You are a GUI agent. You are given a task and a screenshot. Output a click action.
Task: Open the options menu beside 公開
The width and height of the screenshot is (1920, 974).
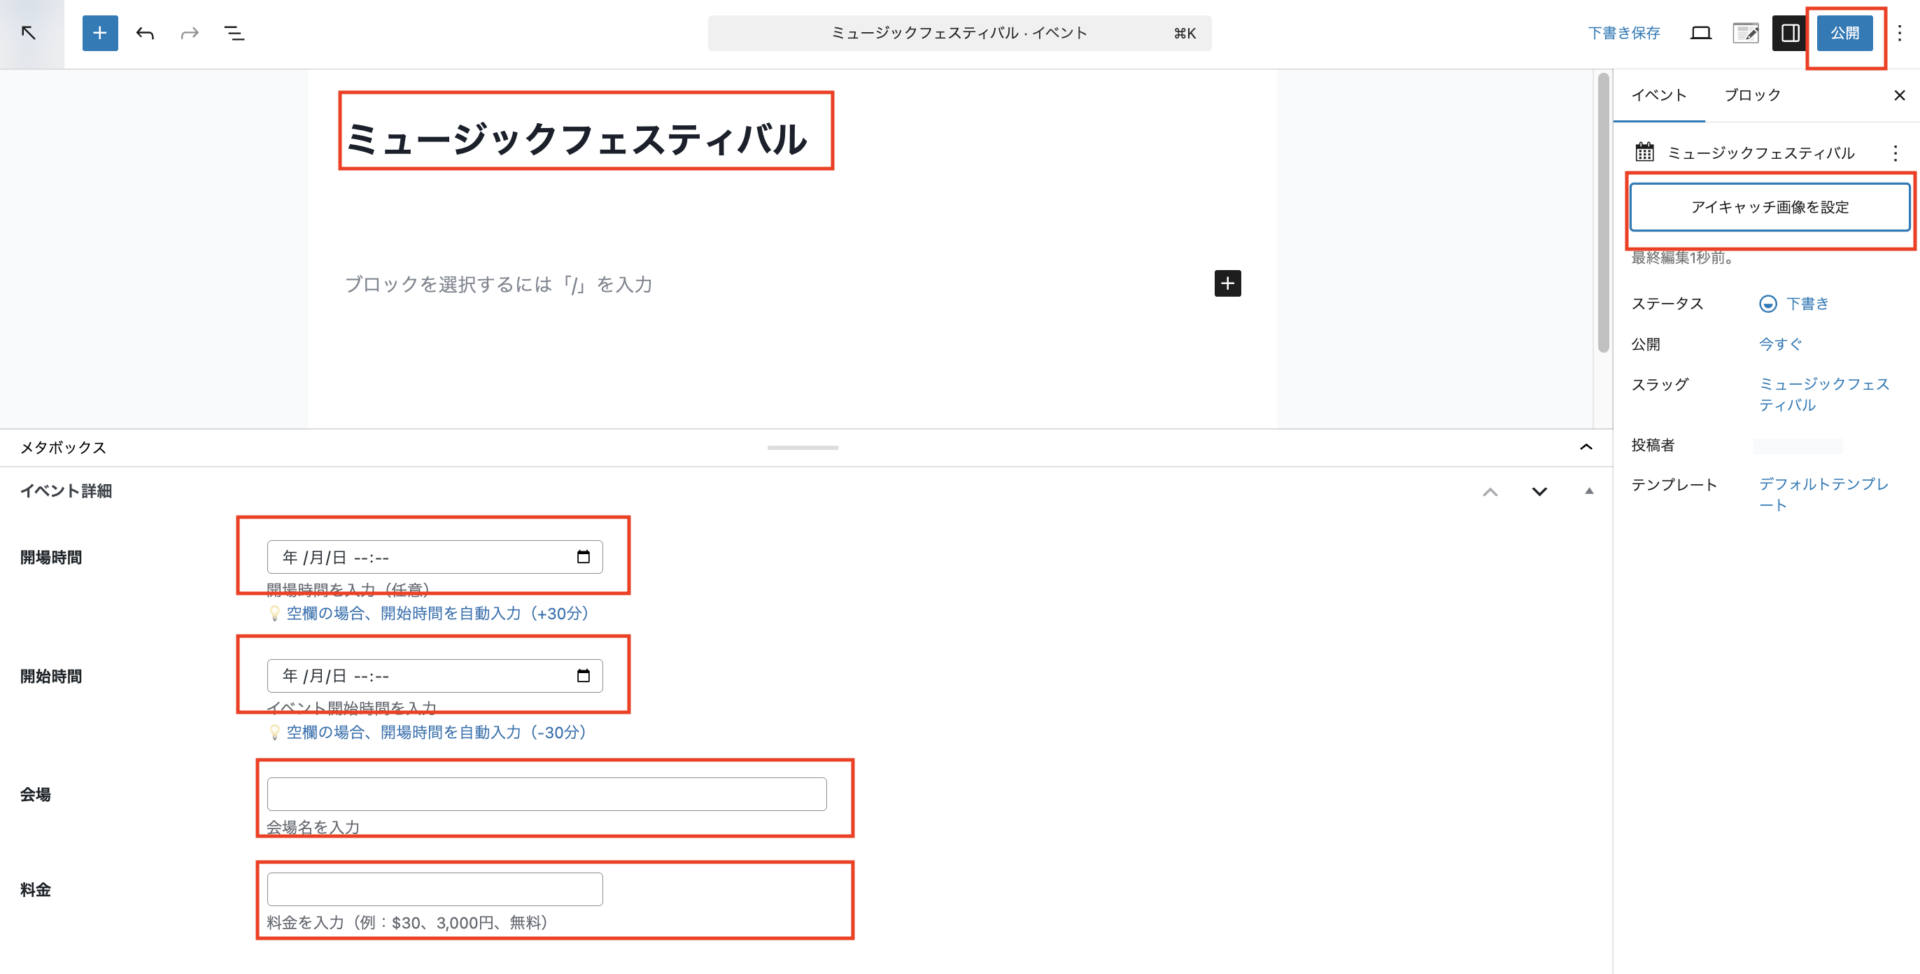1900,33
